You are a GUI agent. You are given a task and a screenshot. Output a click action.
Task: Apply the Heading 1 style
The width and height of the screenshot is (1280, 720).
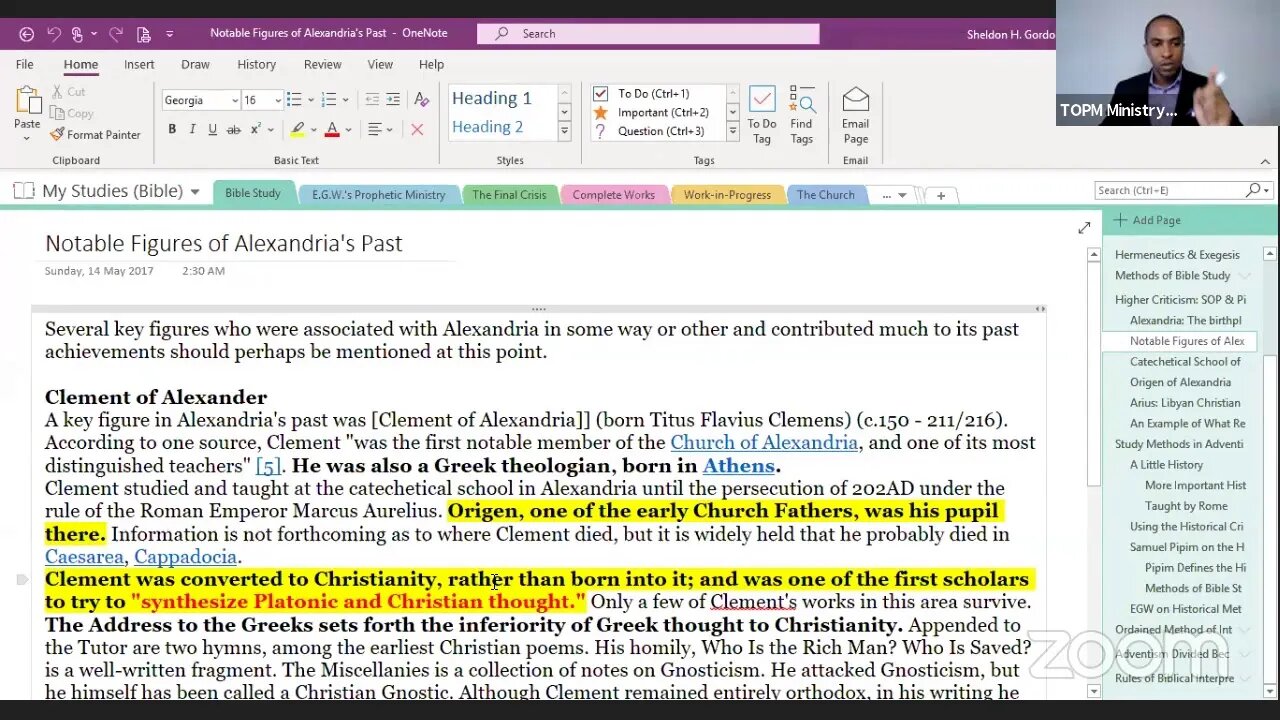pos(492,98)
